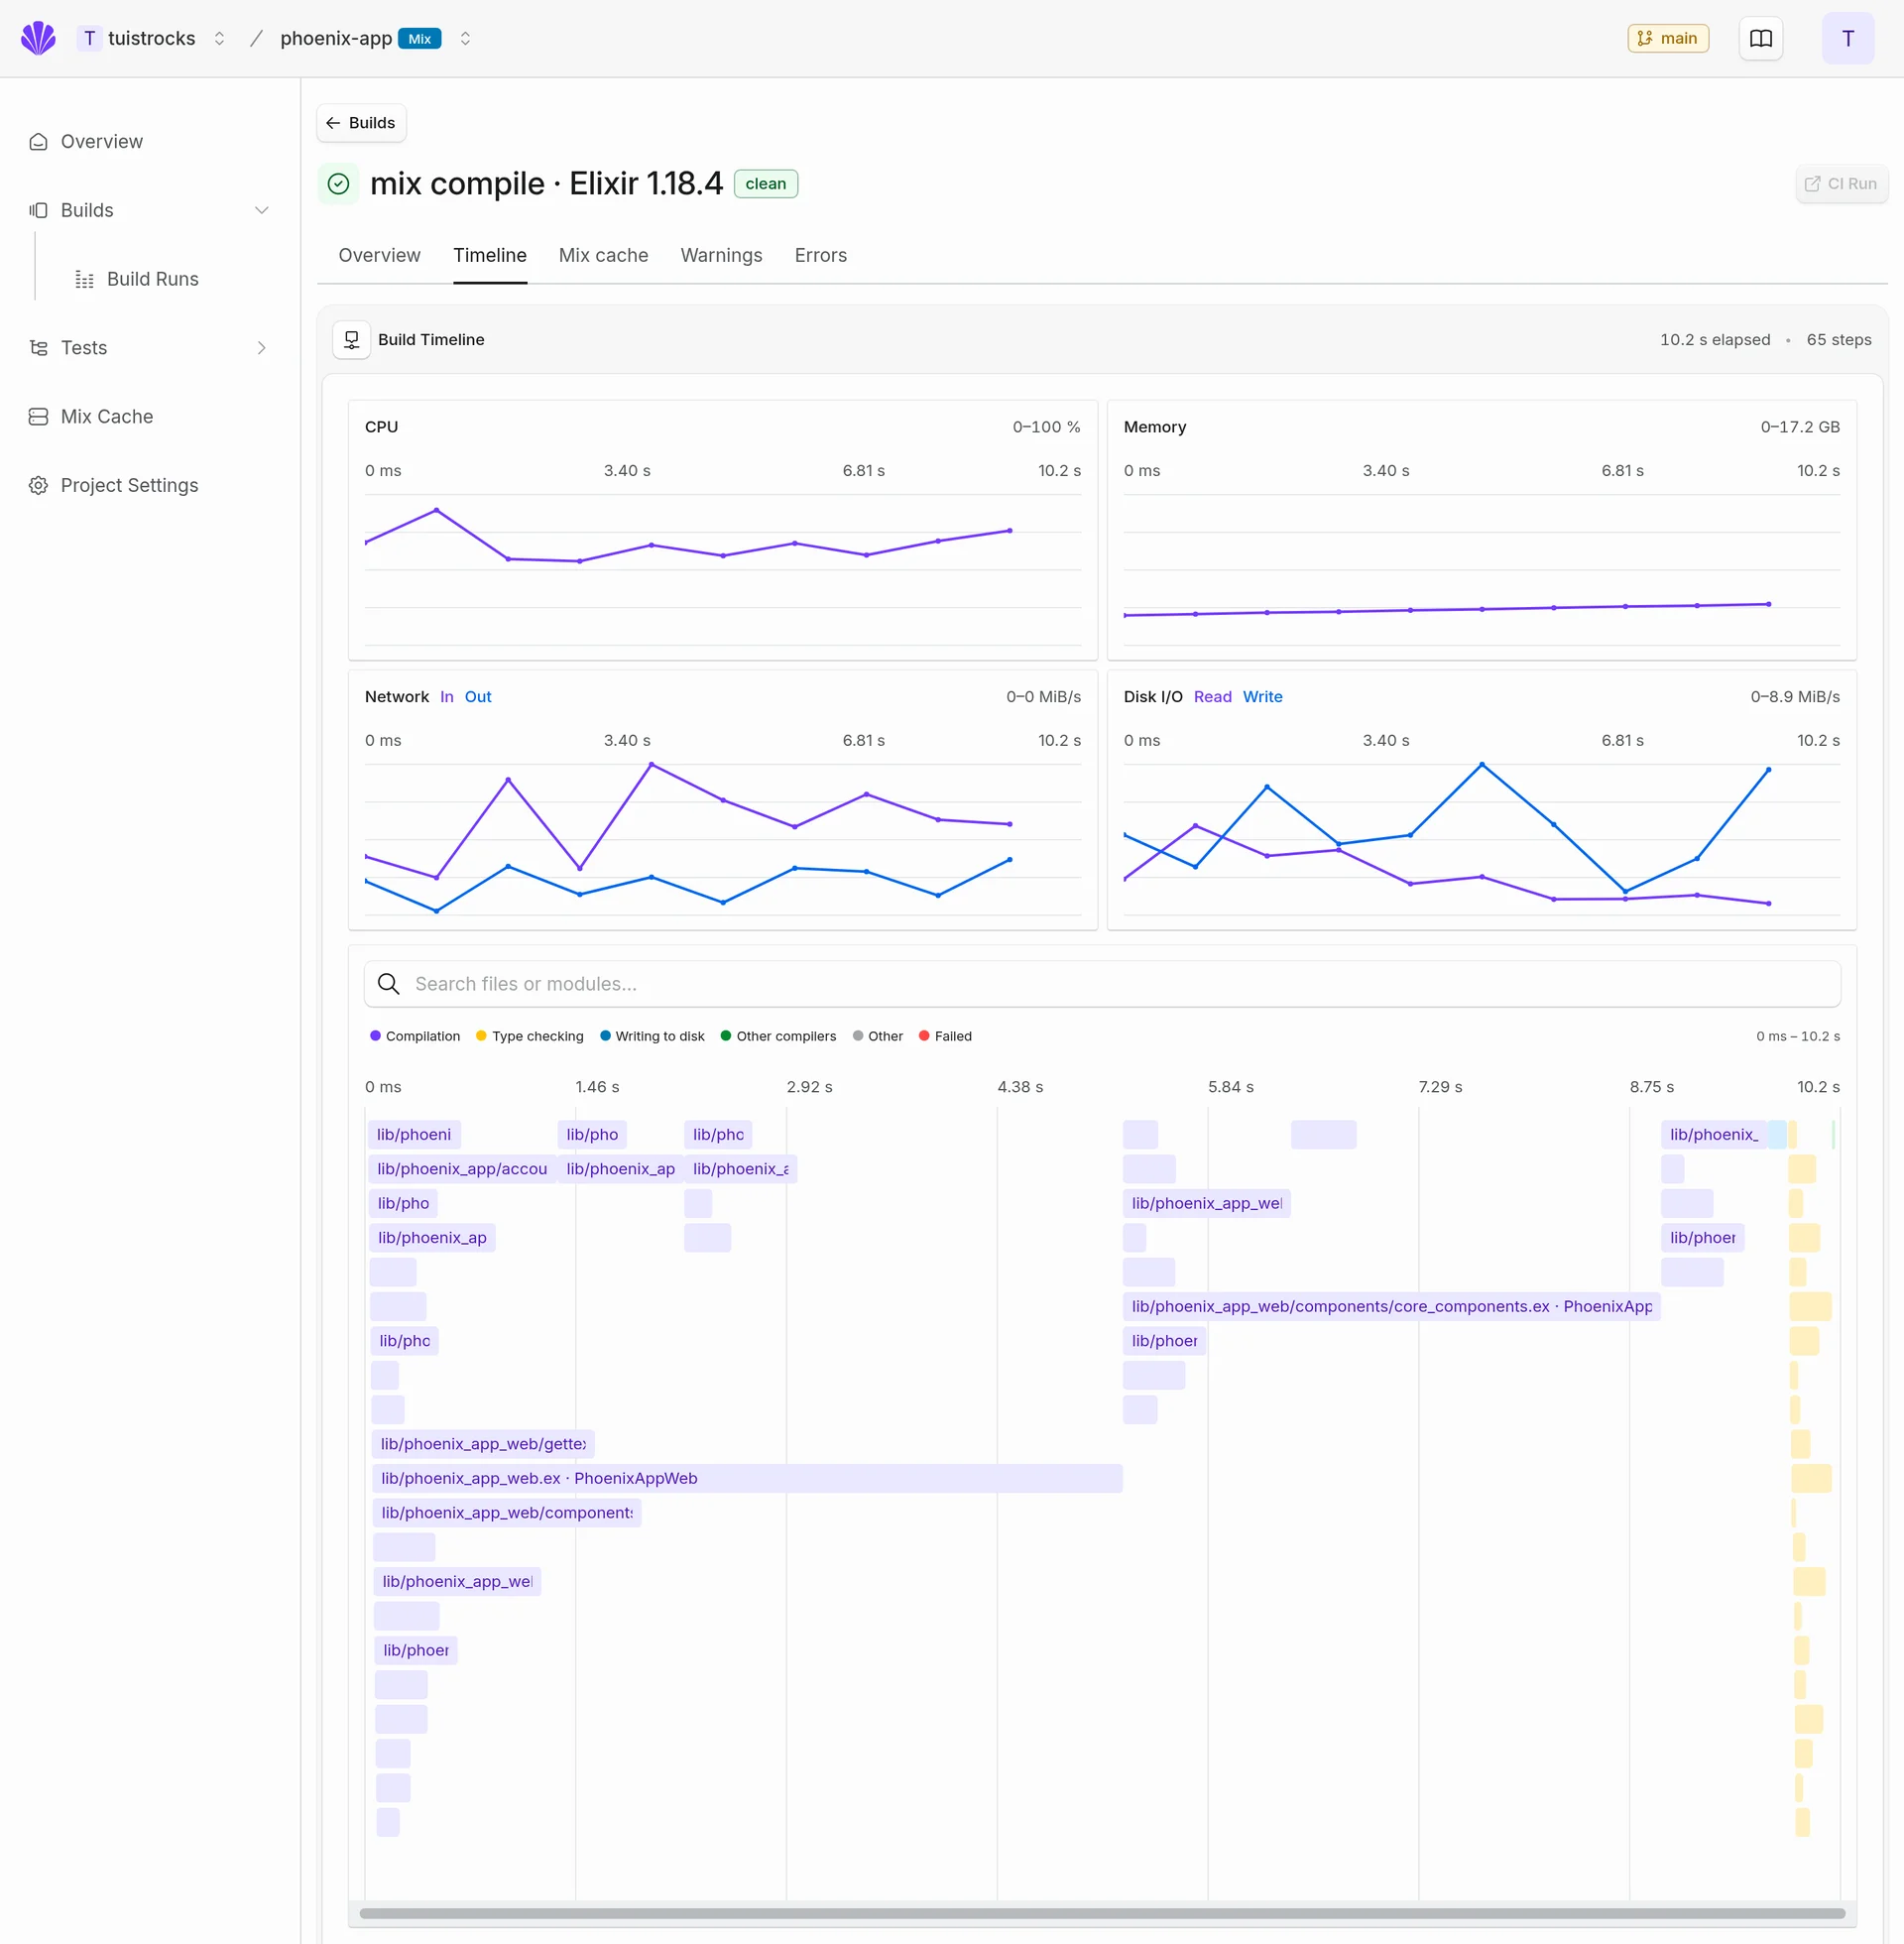The image size is (1904, 1944).
Task: Open the documentation book icon
Action: [1760, 38]
